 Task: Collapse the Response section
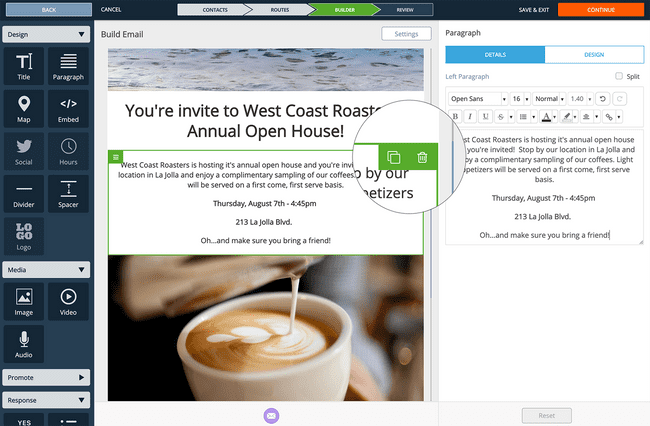coord(46,400)
